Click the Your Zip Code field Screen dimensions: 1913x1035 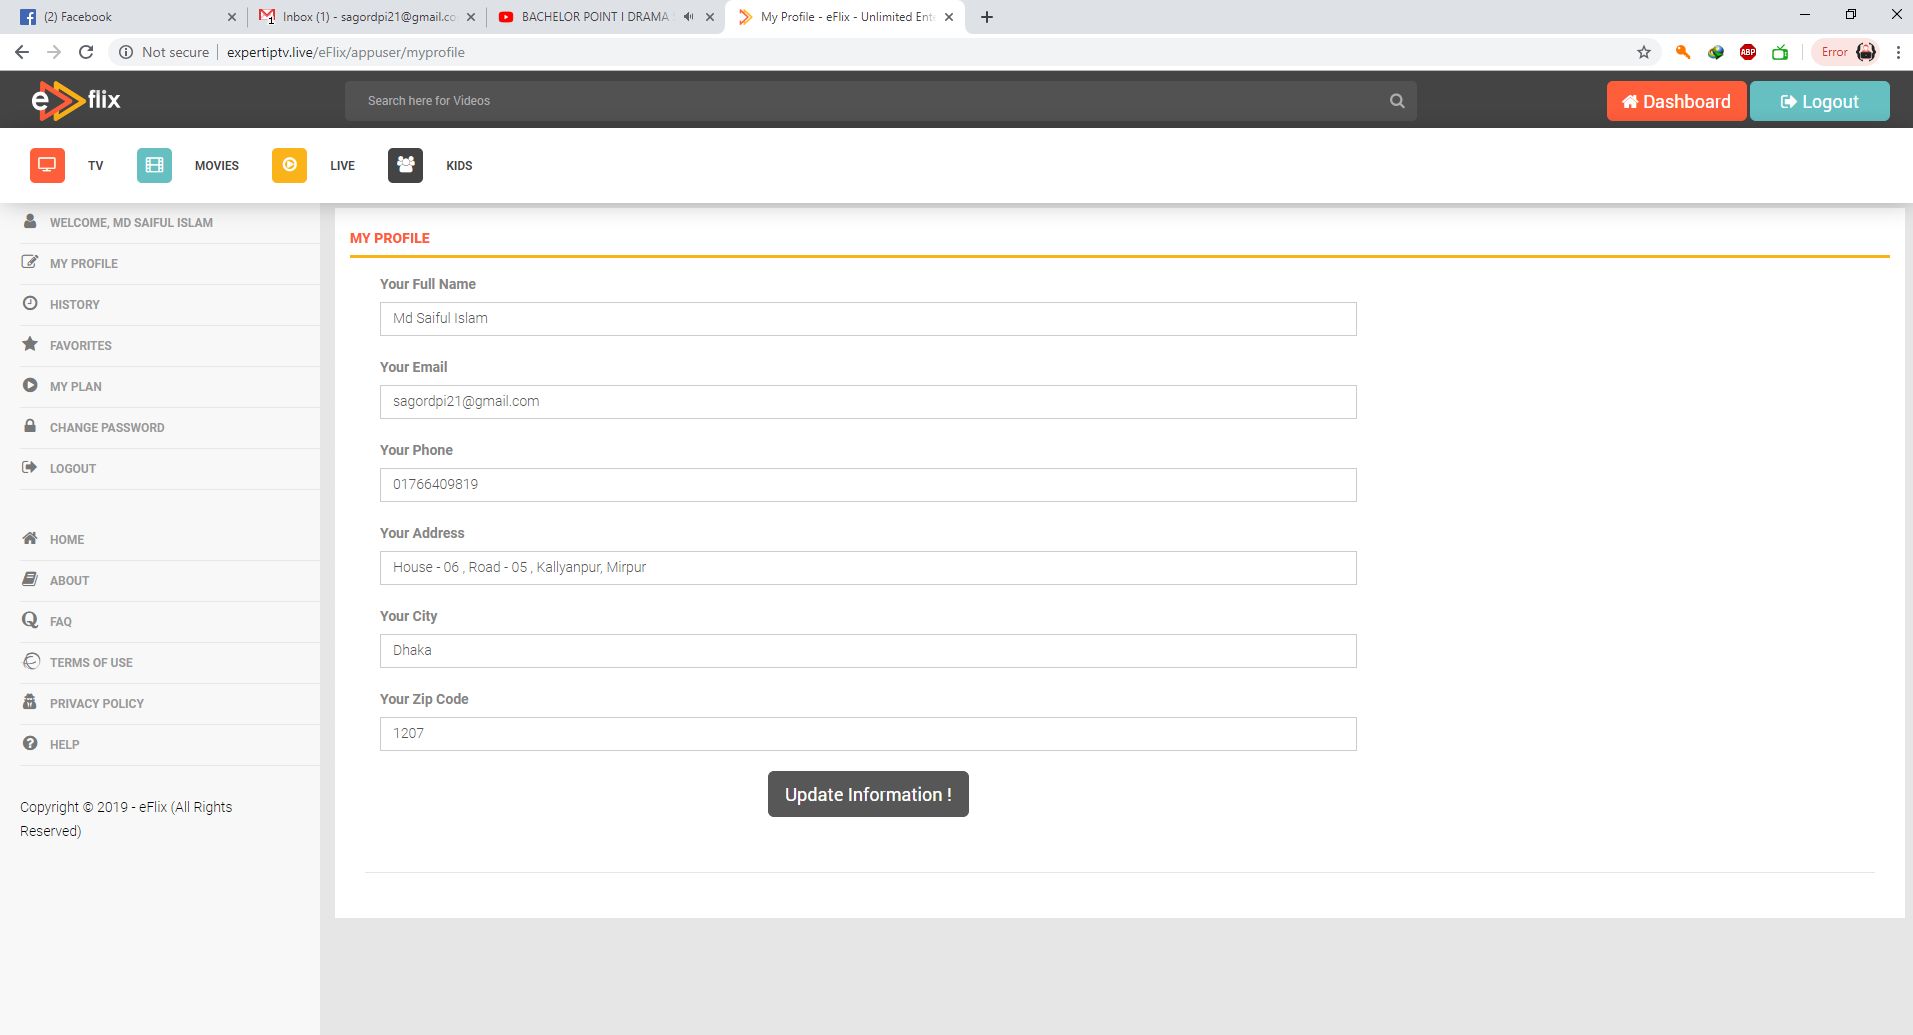tap(868, 734)
